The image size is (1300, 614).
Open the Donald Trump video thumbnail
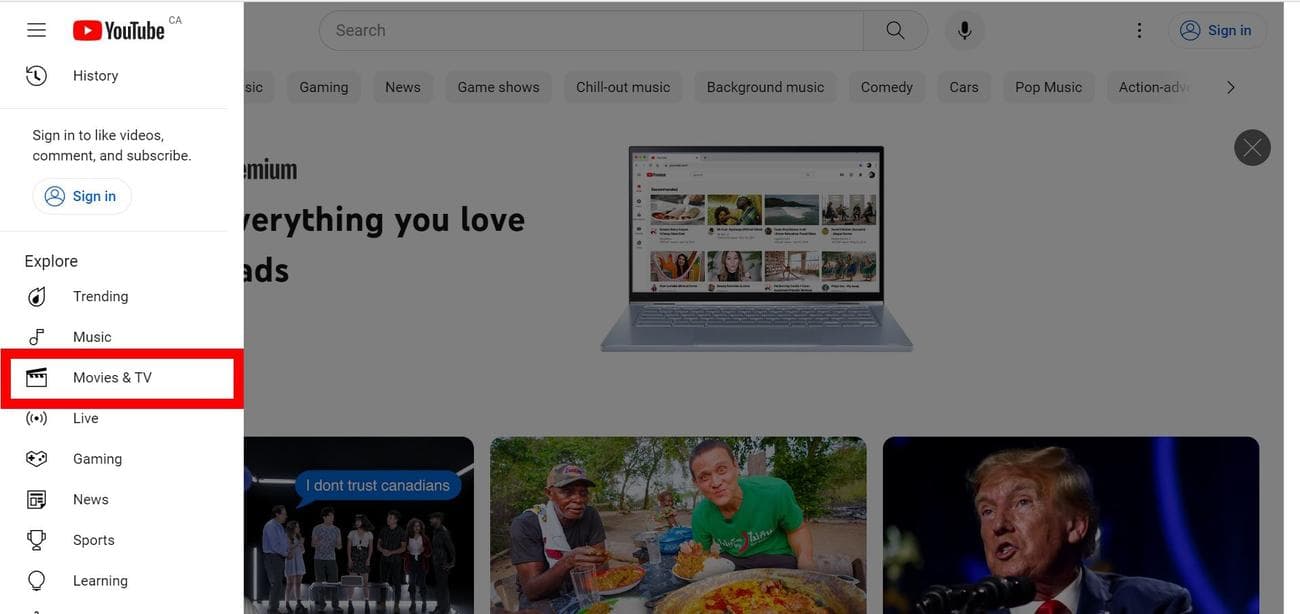tap(1070, 524)
